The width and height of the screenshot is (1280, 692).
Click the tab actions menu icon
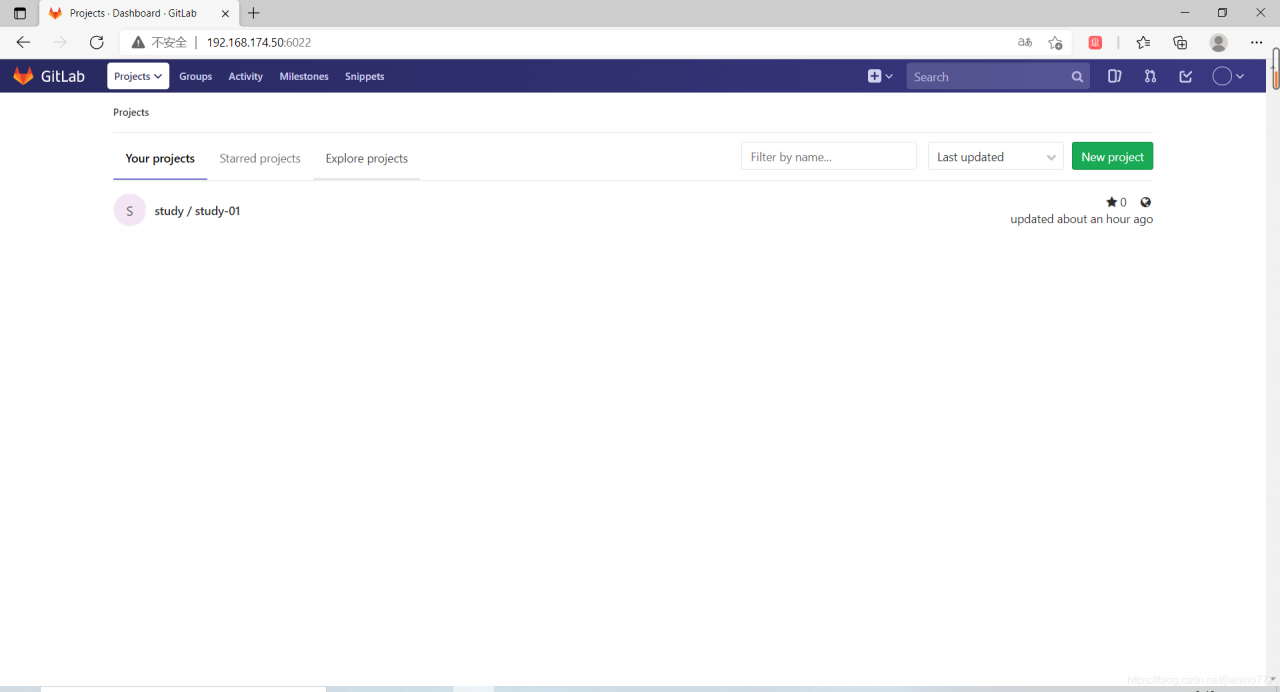(20, 13)
